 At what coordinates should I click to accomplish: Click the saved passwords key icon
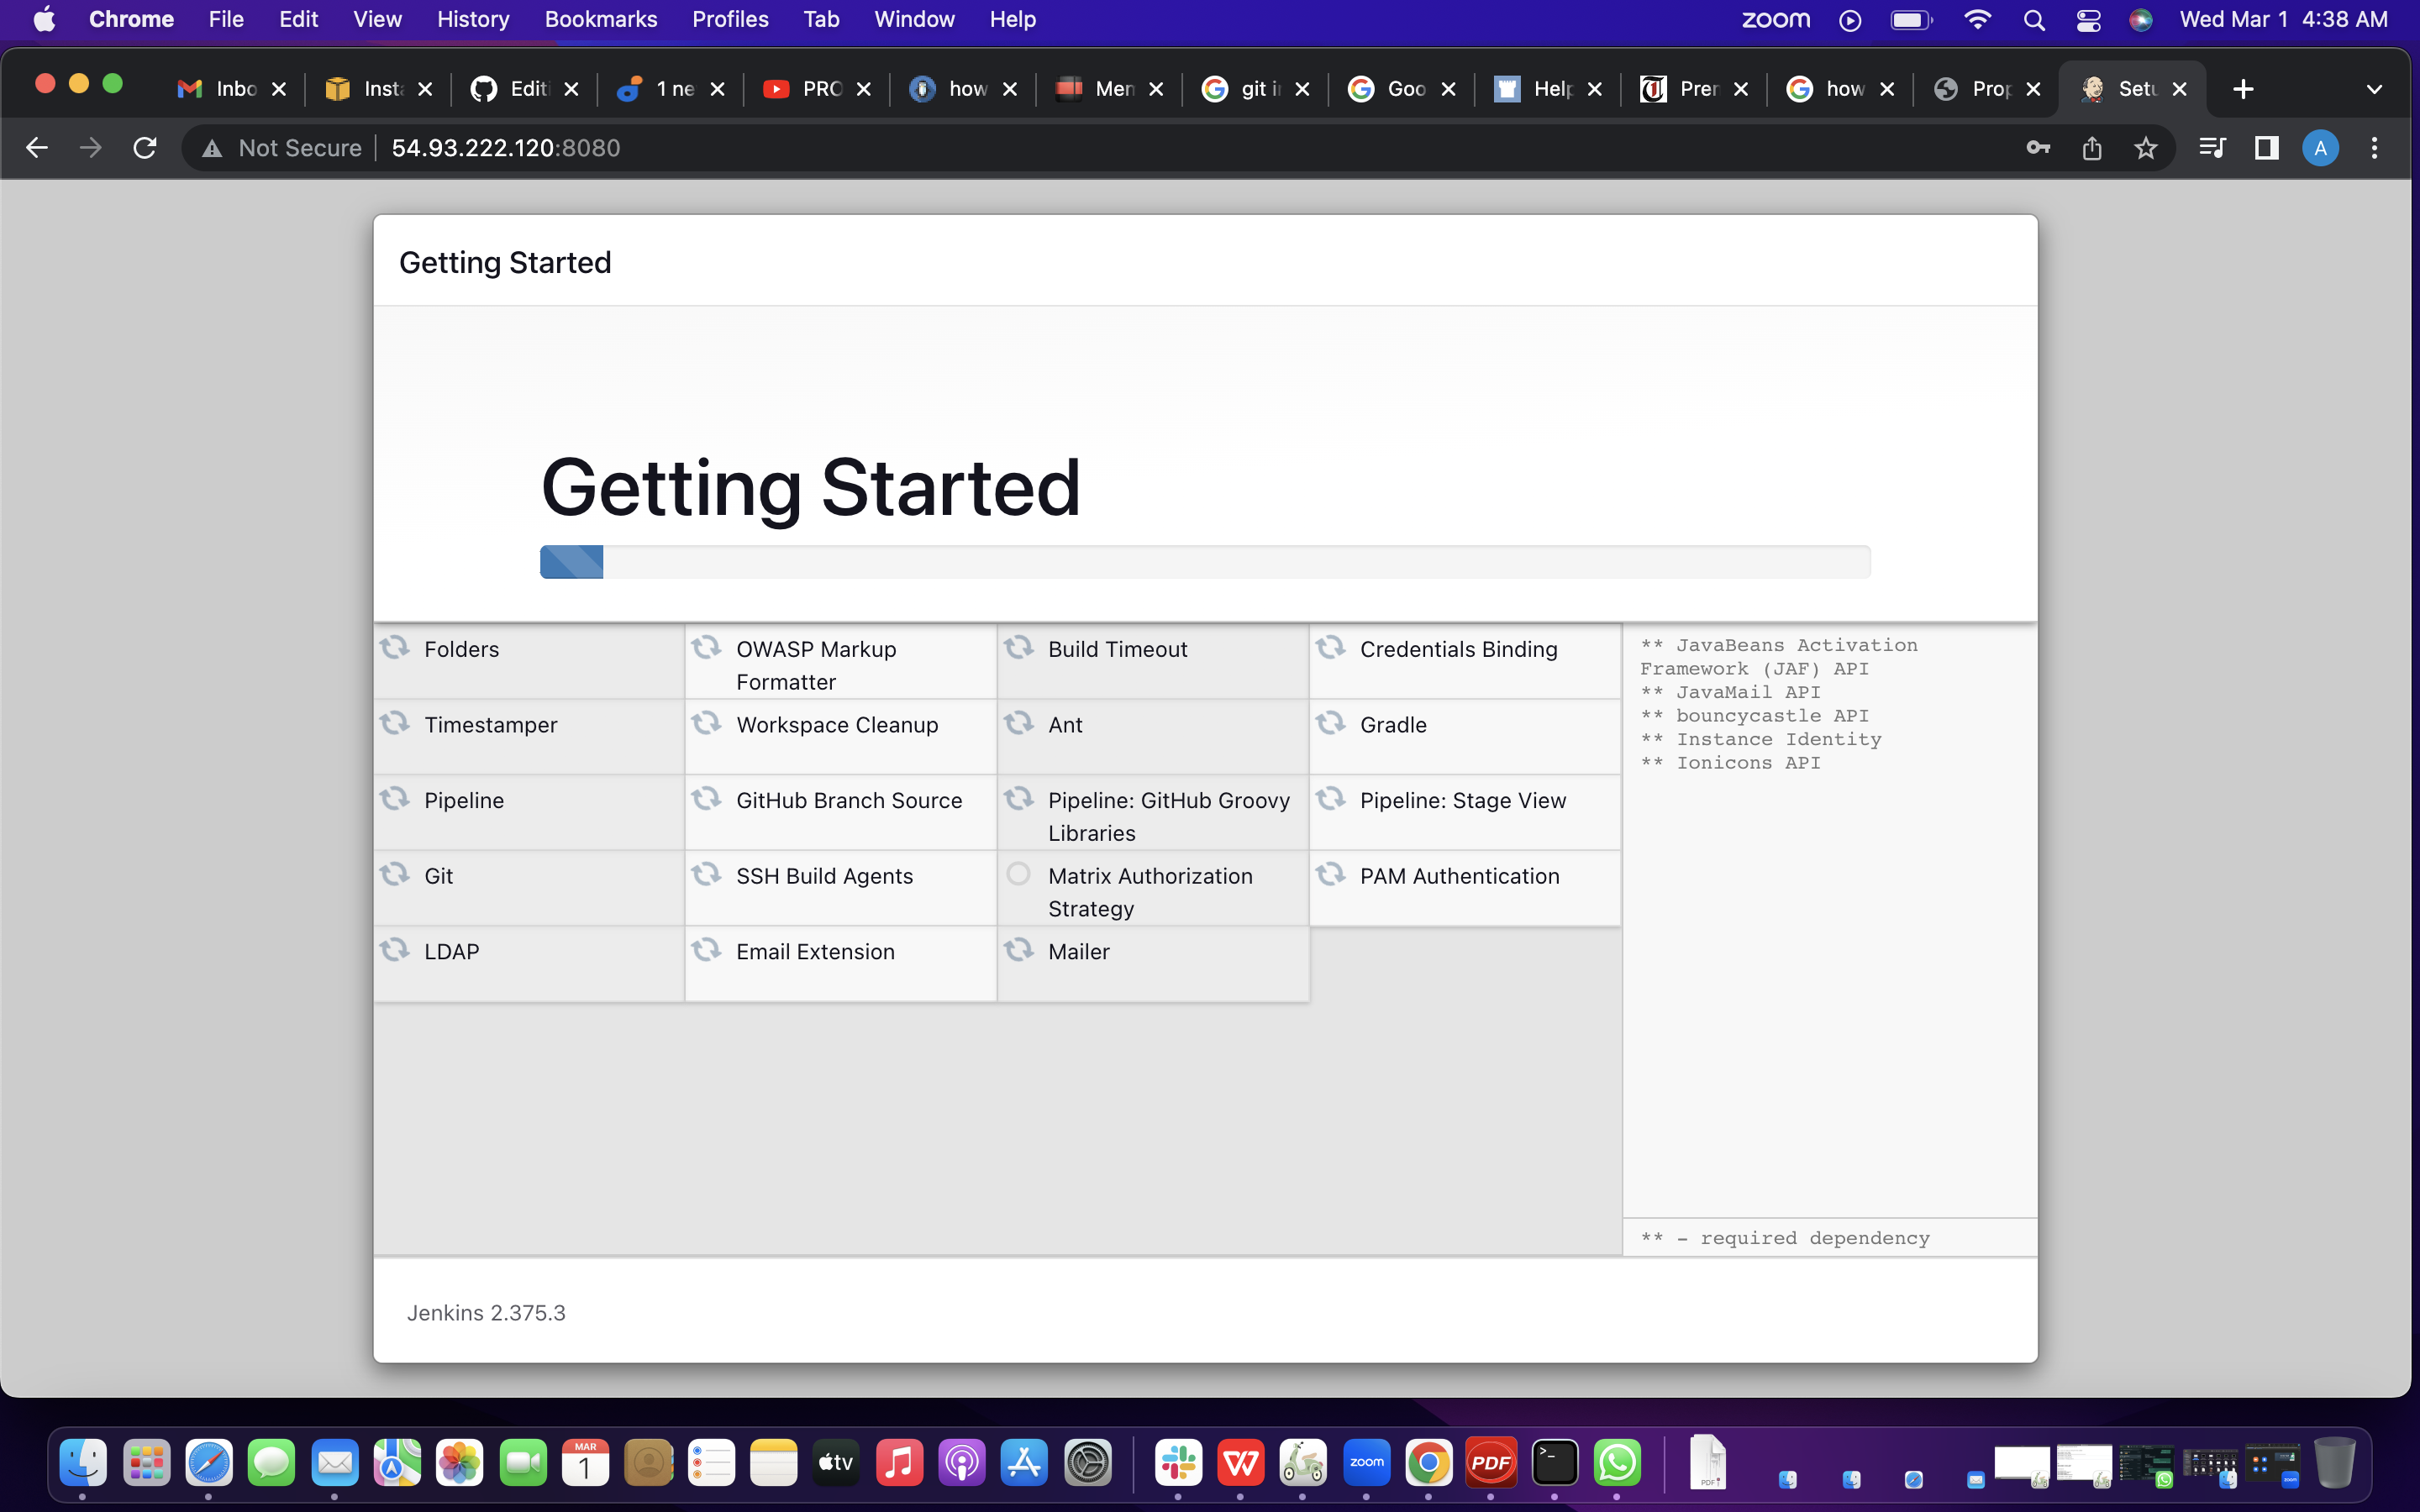click(2037, 148)
